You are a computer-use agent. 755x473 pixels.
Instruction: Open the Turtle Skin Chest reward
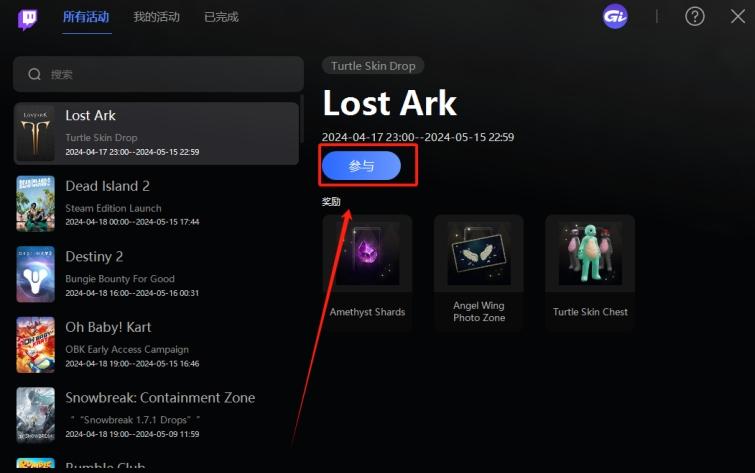590,272
